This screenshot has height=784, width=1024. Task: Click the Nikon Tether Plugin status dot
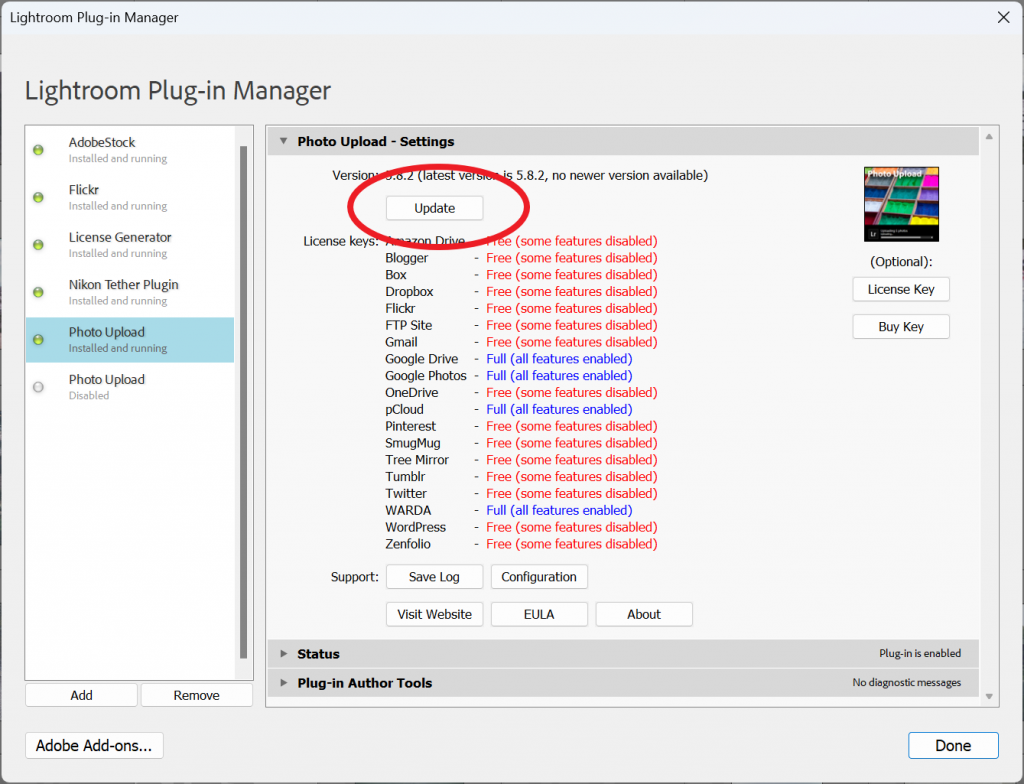tap(39, 292)
